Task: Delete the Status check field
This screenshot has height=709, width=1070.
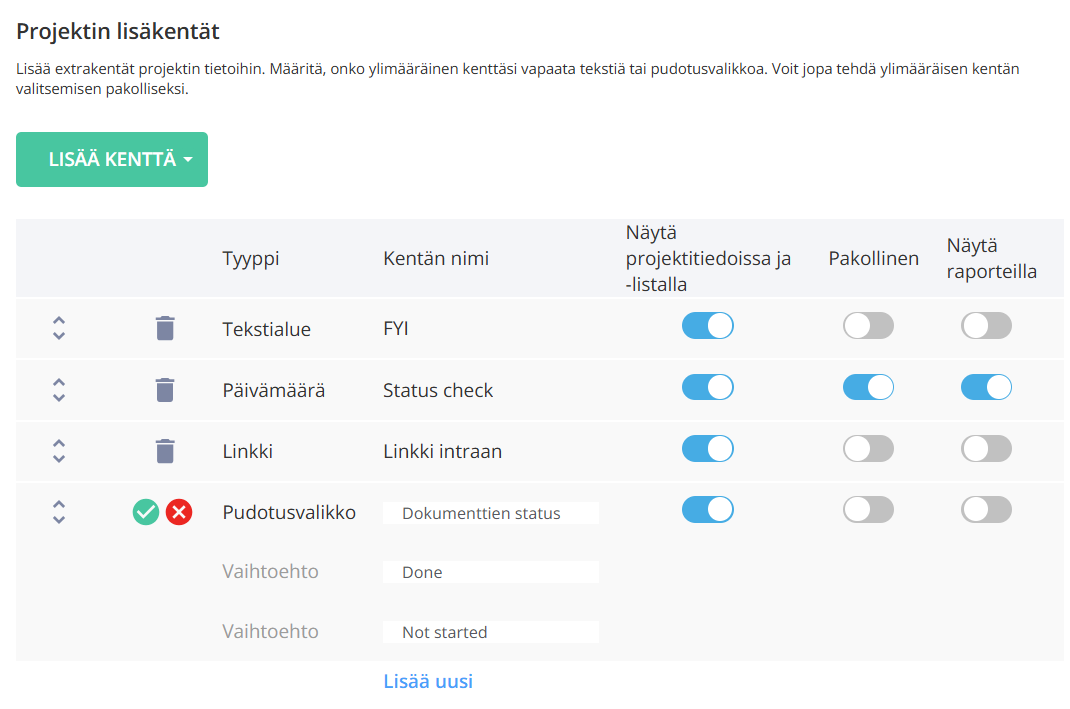Action: click(164, 390)
